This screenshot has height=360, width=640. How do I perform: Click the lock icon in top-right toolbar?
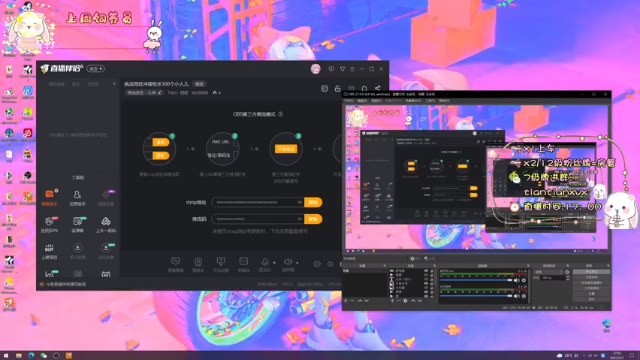pos(338,89)
